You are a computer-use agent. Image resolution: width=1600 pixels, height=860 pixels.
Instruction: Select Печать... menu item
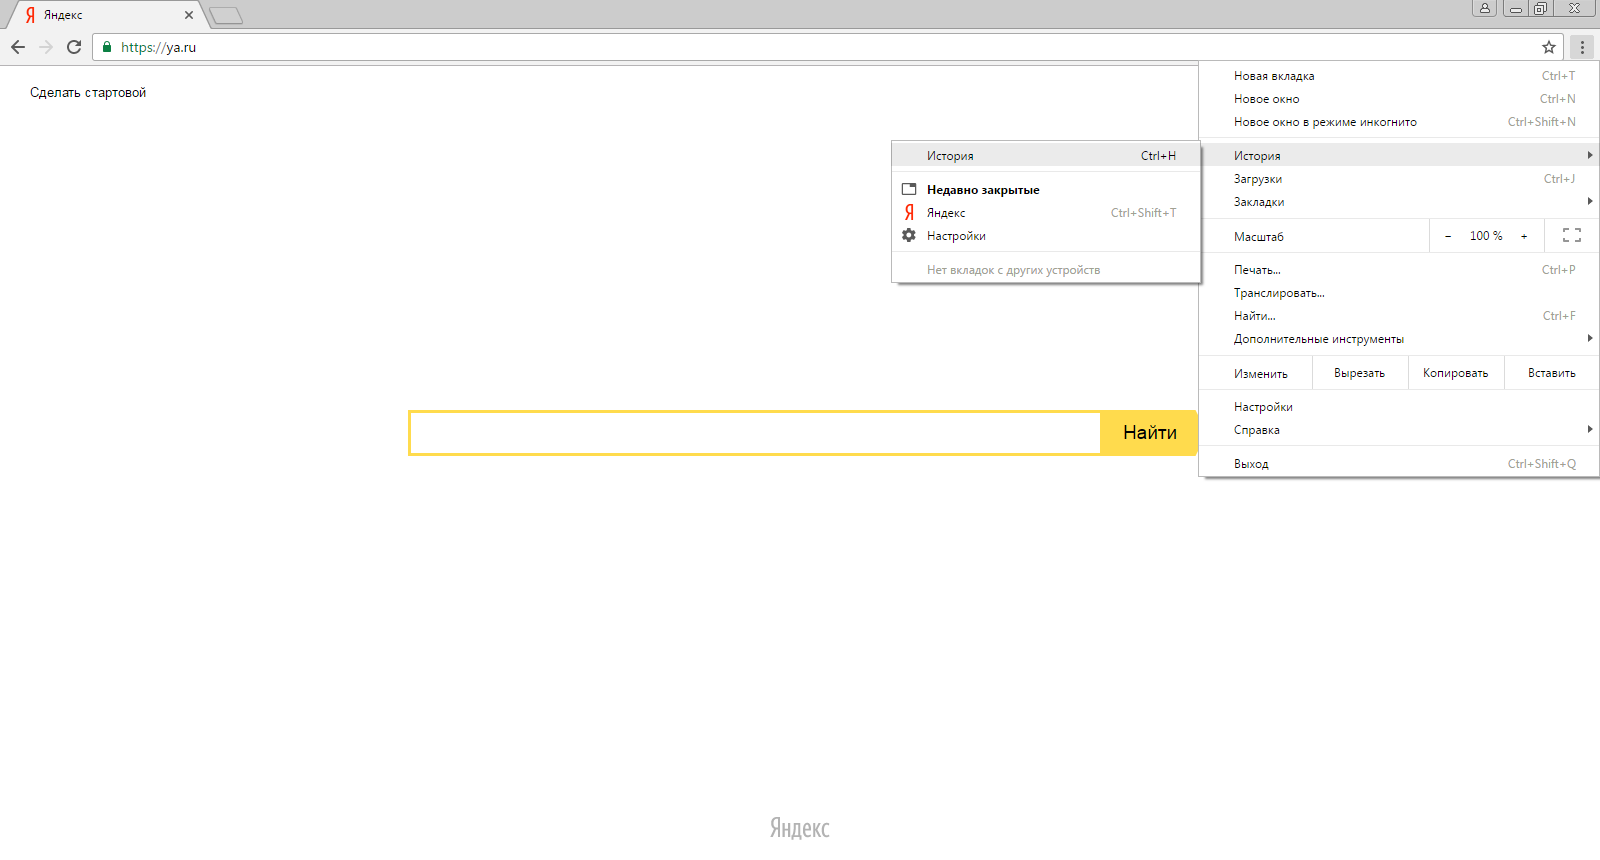click(1399, 270)
